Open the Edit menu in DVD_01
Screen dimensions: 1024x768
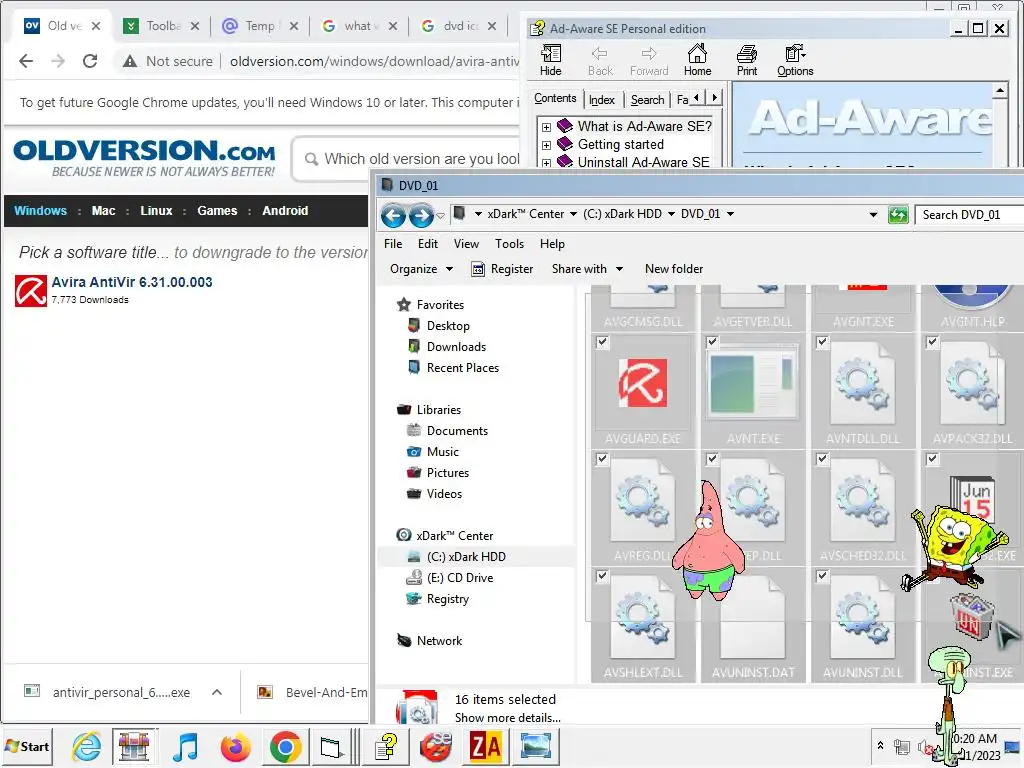point(428,244)
